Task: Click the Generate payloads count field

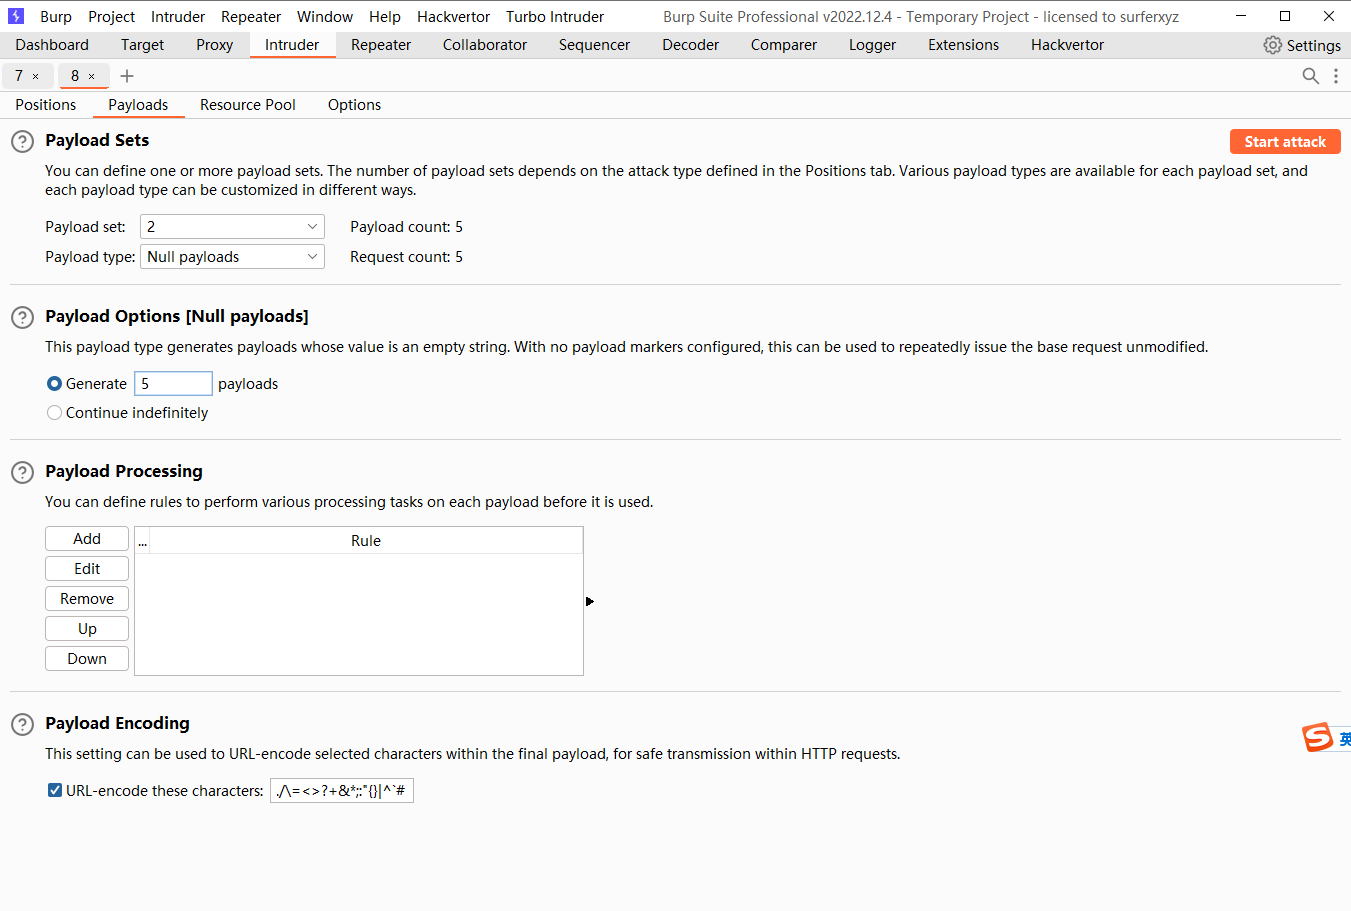Action: (x=173, y=383)
